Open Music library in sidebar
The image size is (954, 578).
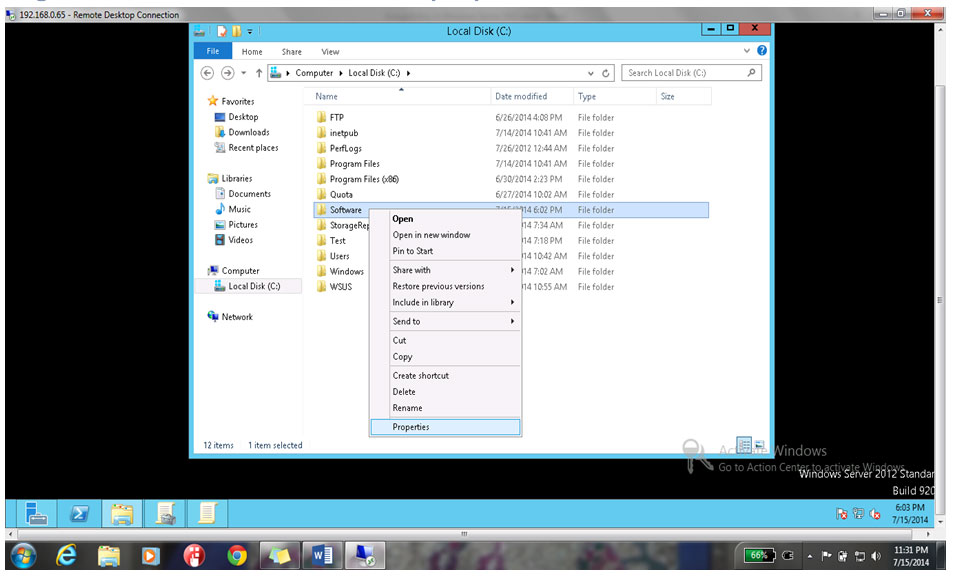coord(239,209)
